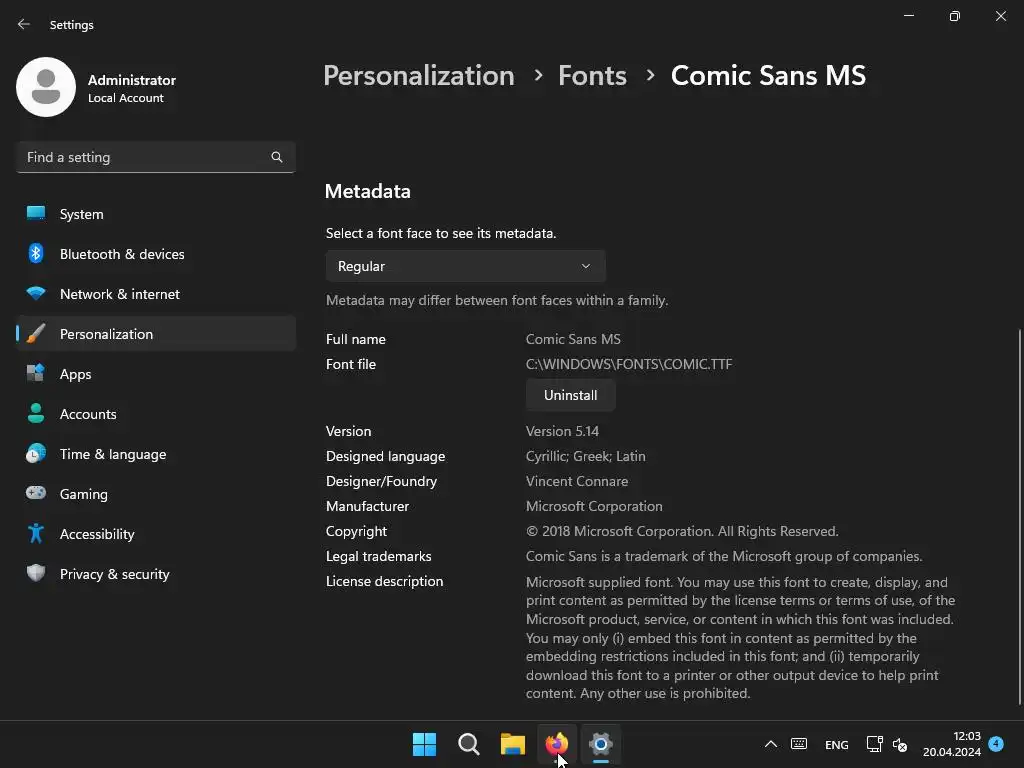Open Accessibility settings category
The image size is (1024, 768).
point(156,534)
